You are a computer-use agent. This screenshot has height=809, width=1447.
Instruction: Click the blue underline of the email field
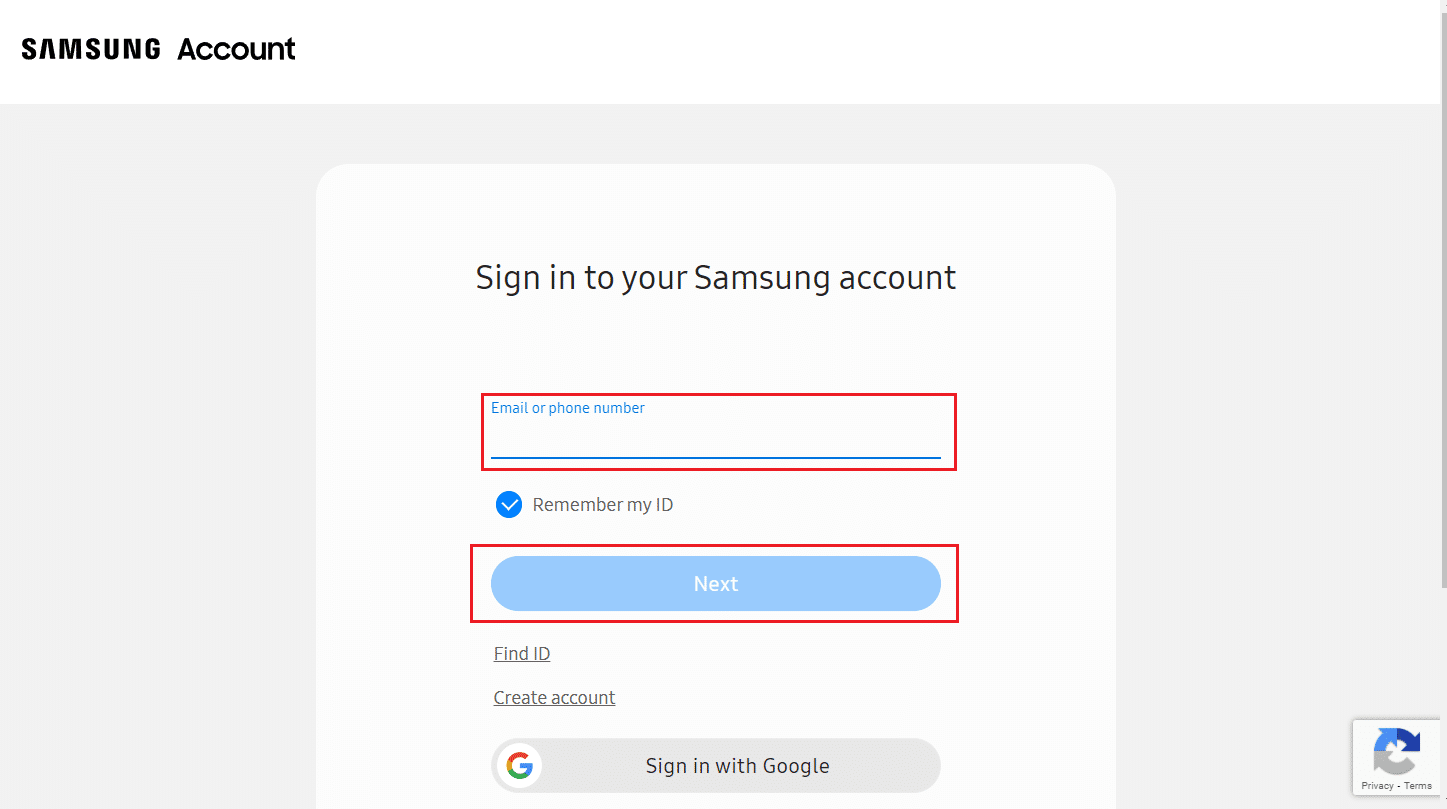pos(715,457)
